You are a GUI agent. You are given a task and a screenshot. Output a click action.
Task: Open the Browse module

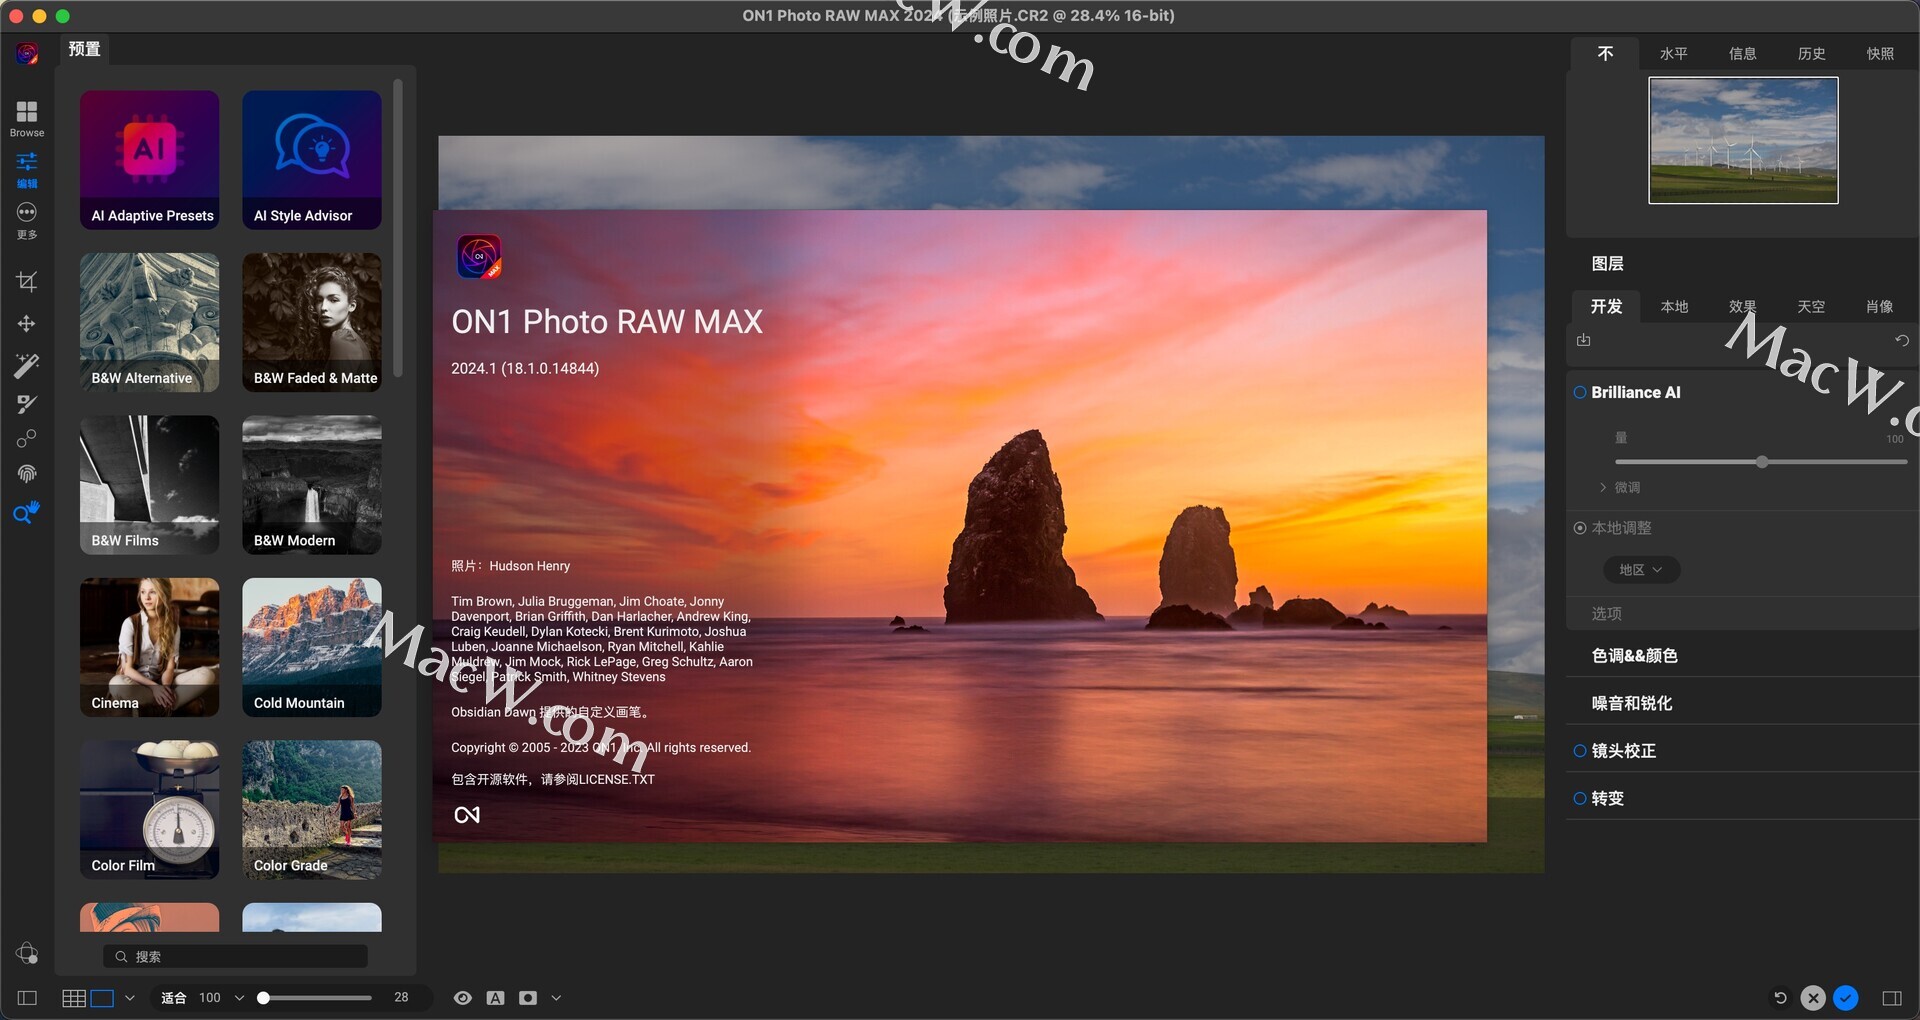(27, 118)
